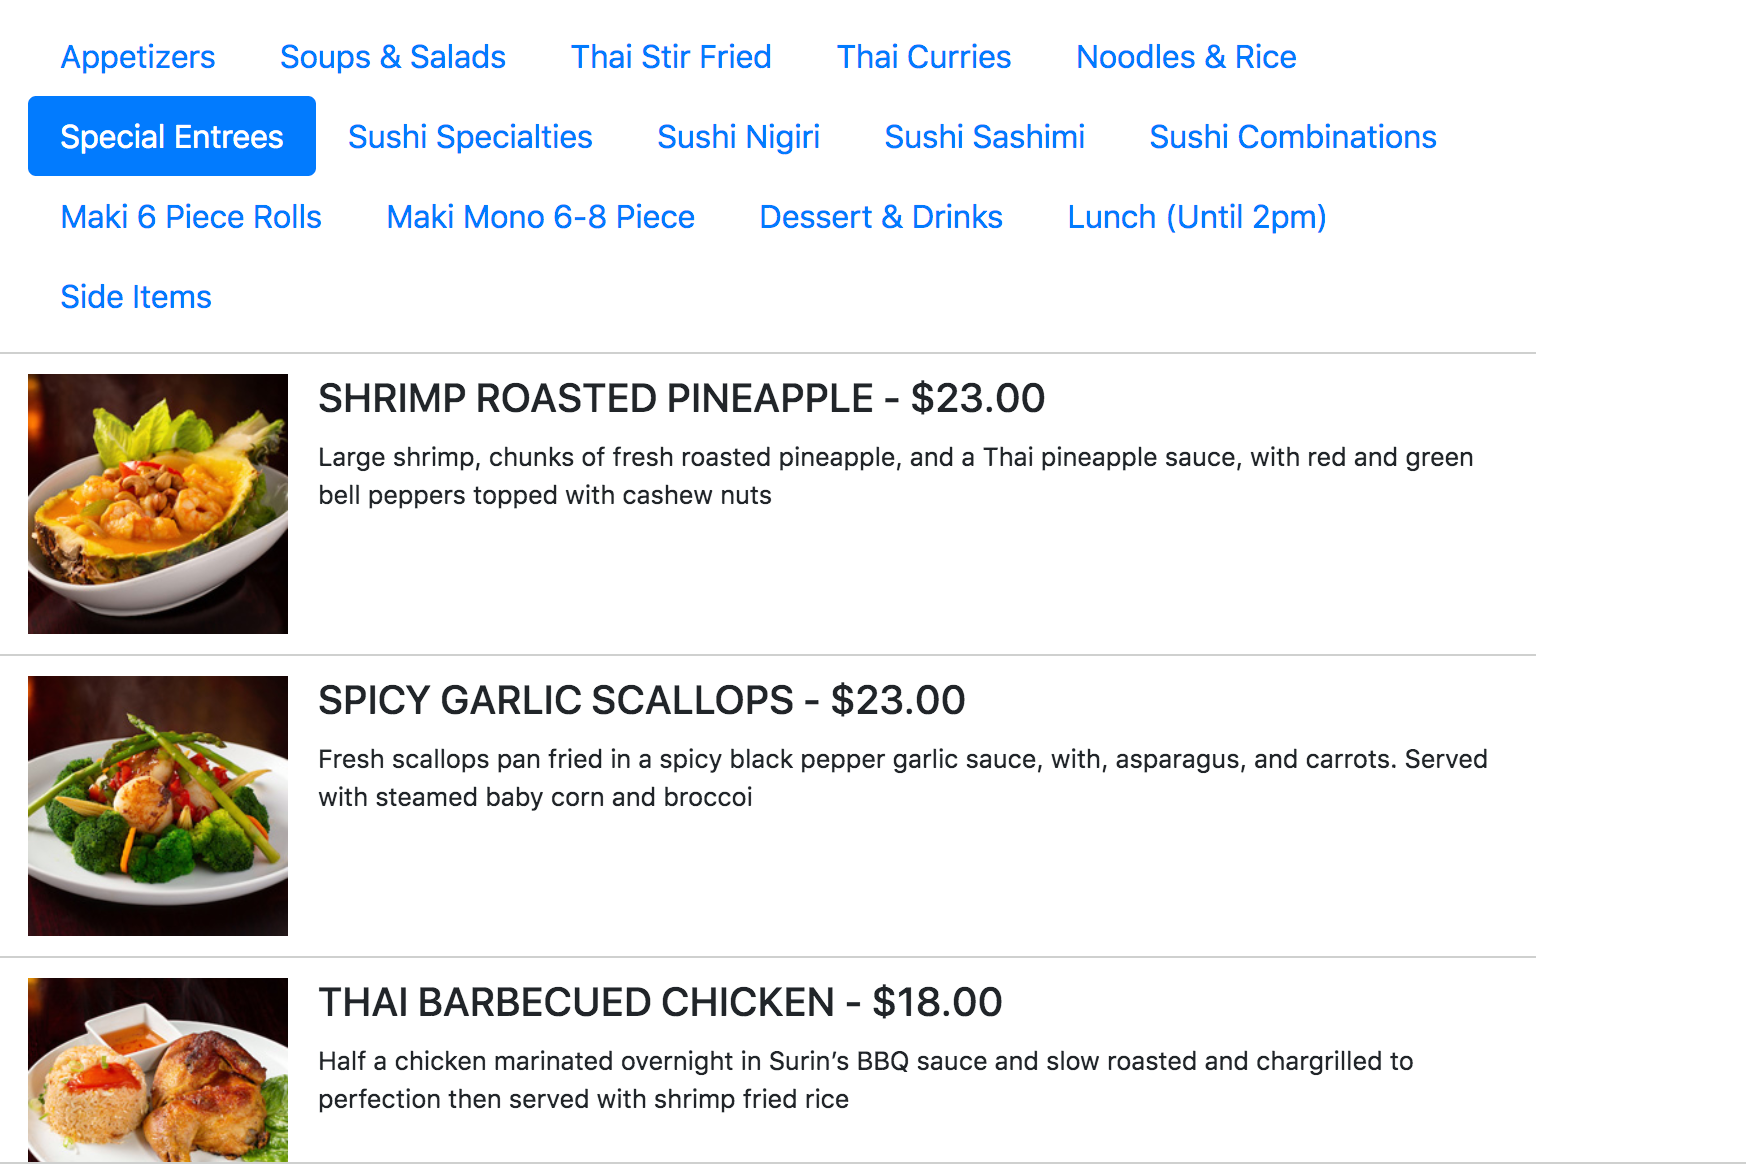Viewport: 1746px width, 1164px height.
Task: Select the Side Items tab
Action: 136,297
